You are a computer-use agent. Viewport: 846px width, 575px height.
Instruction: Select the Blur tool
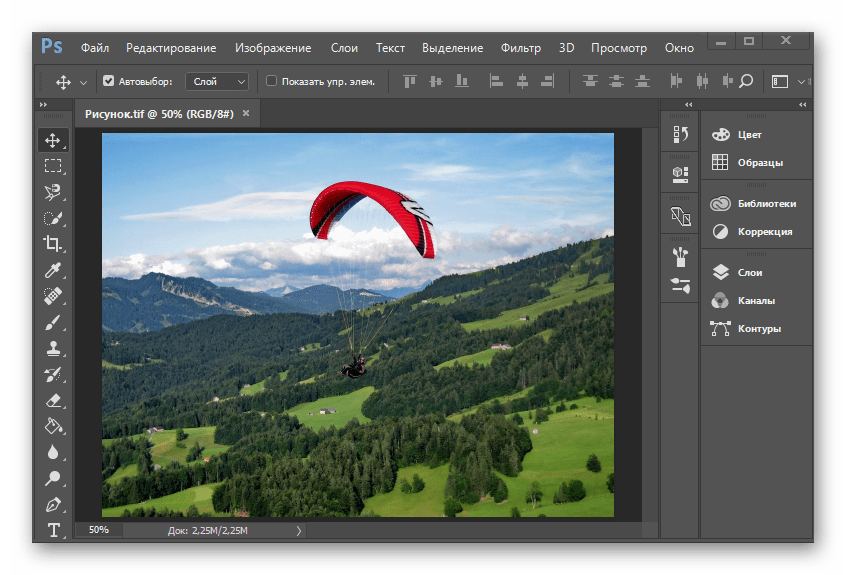coord(52,452)
